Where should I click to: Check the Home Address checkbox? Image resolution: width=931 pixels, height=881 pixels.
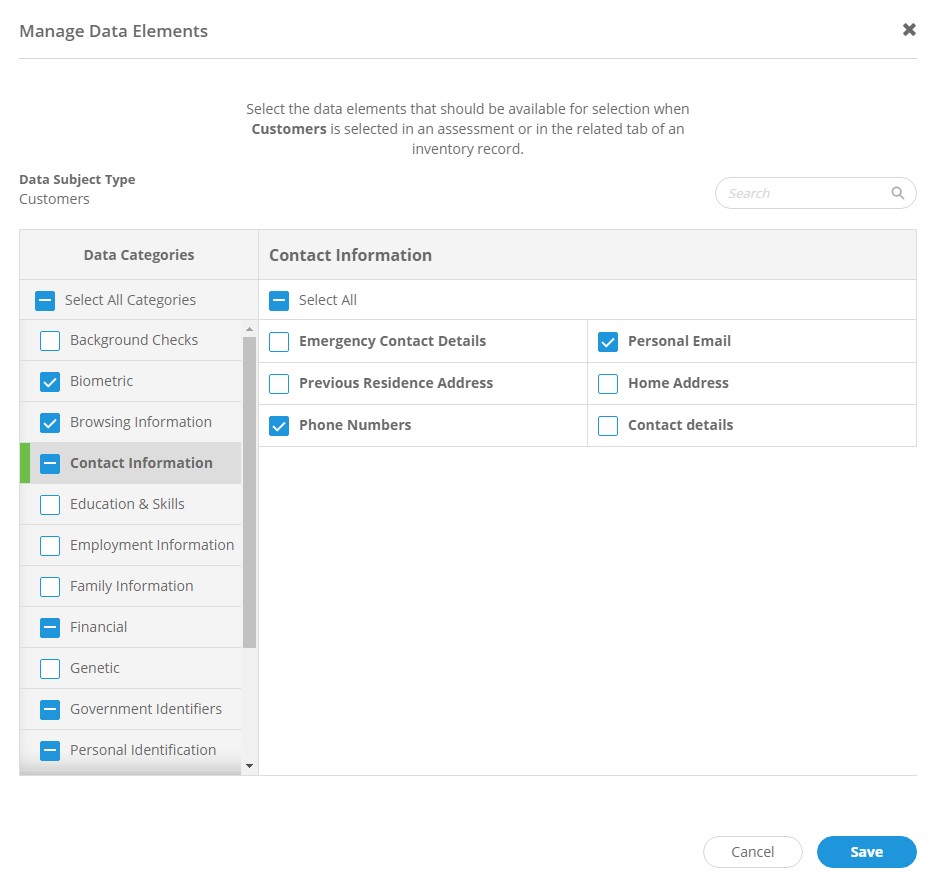[609, 383]
